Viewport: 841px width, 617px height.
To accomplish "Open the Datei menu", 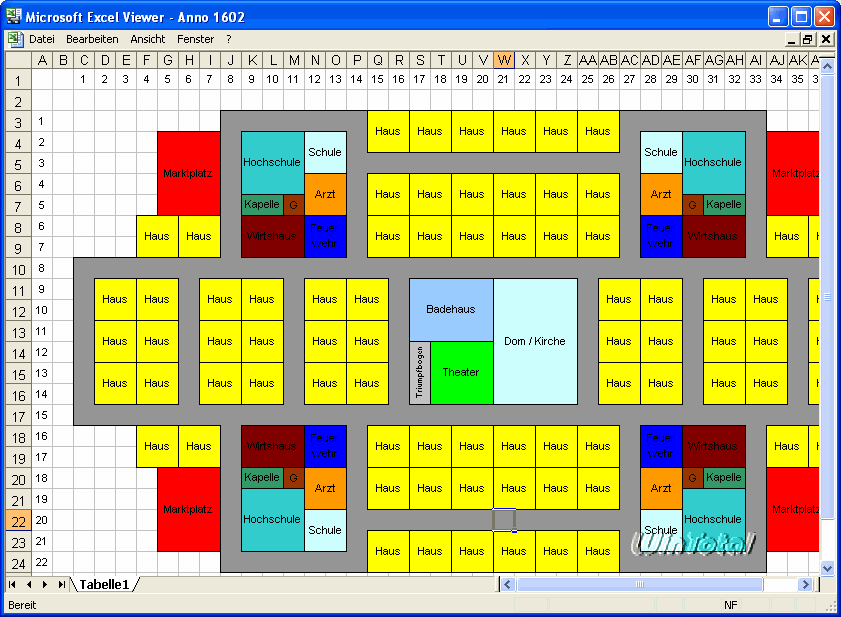I will [x=42, y=39].
